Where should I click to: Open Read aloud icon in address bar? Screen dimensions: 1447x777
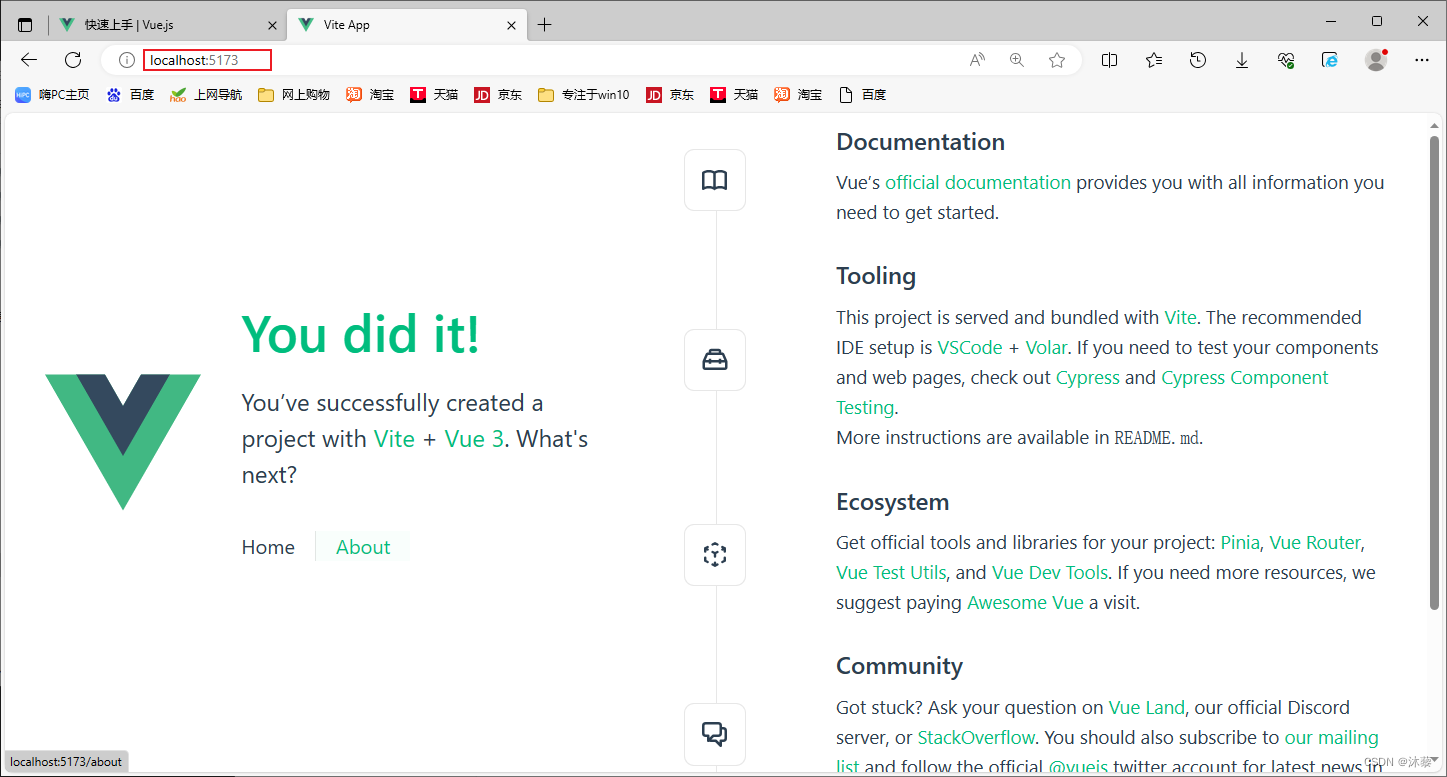(977, 60)
